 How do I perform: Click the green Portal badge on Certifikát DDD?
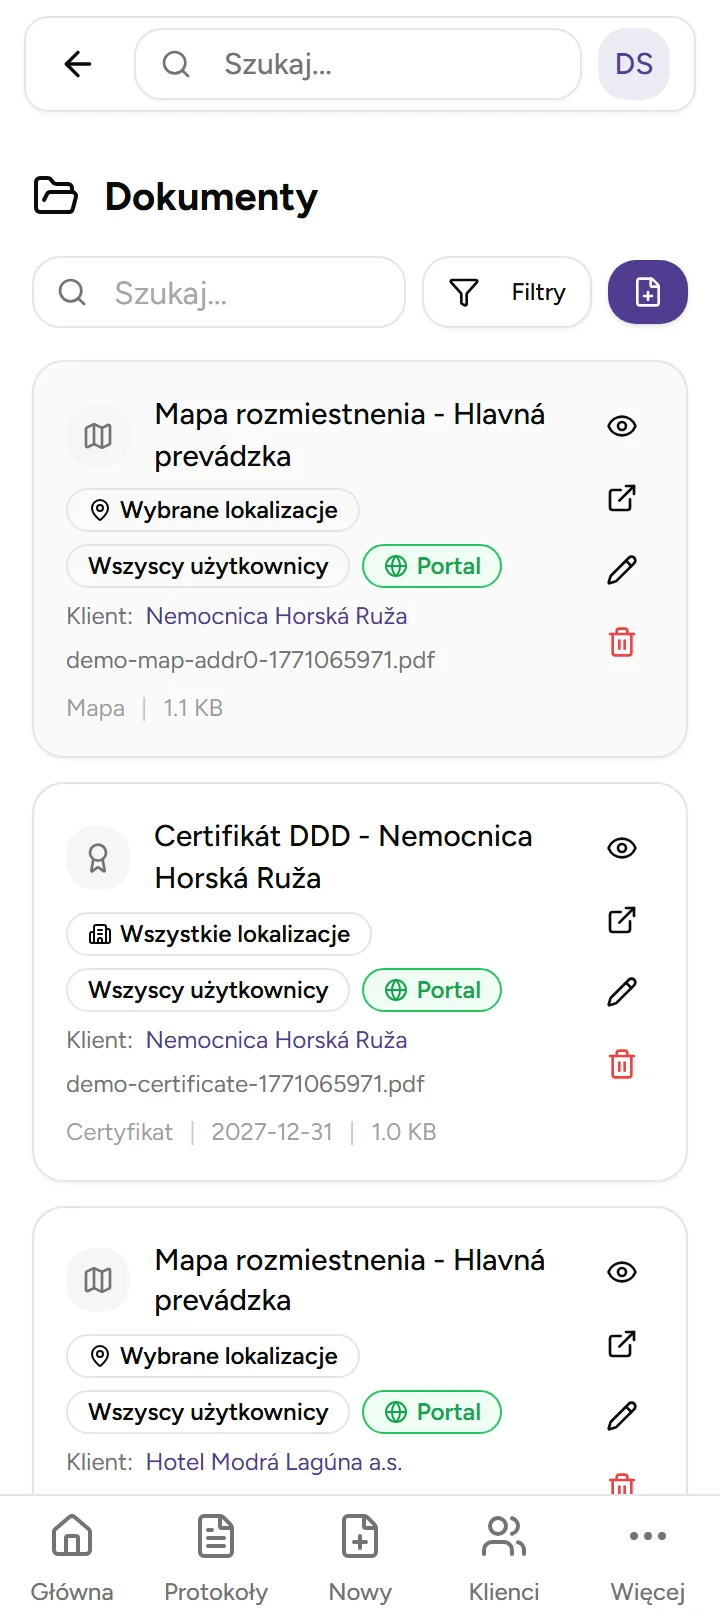431,990
